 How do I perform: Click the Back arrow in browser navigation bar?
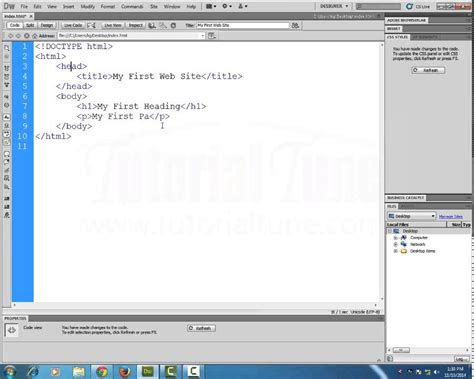[10, 36]
